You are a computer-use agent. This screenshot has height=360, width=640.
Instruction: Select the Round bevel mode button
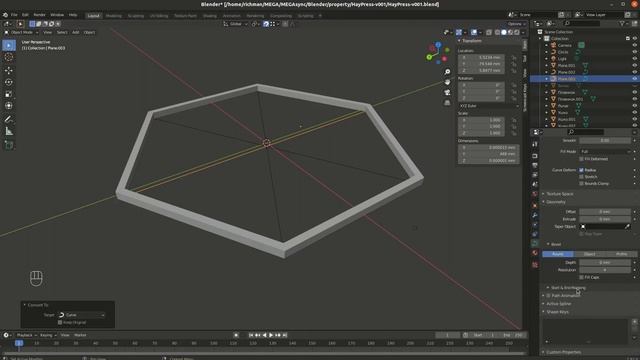(558, 254)
